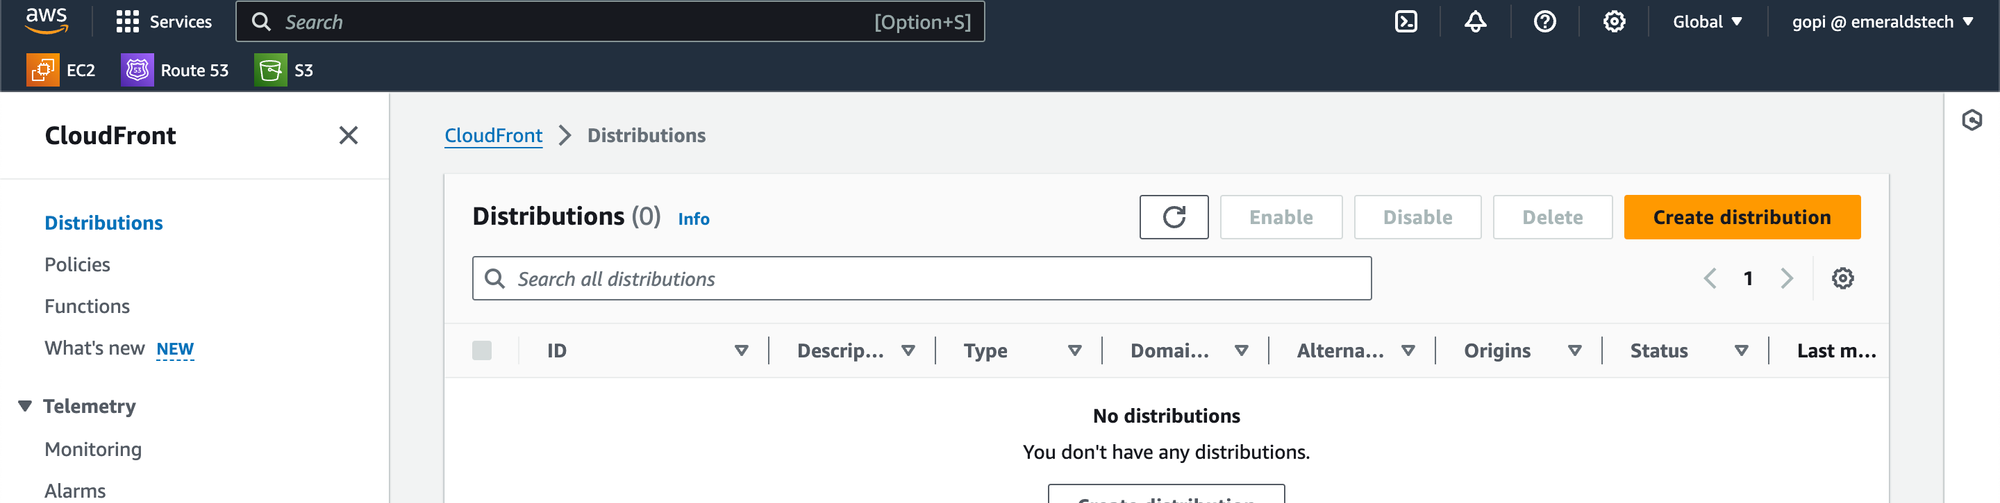This screenshot has width=2000, height=503.
Task: Open the AWS CloudShell icon
Action: pos(1406,21)
